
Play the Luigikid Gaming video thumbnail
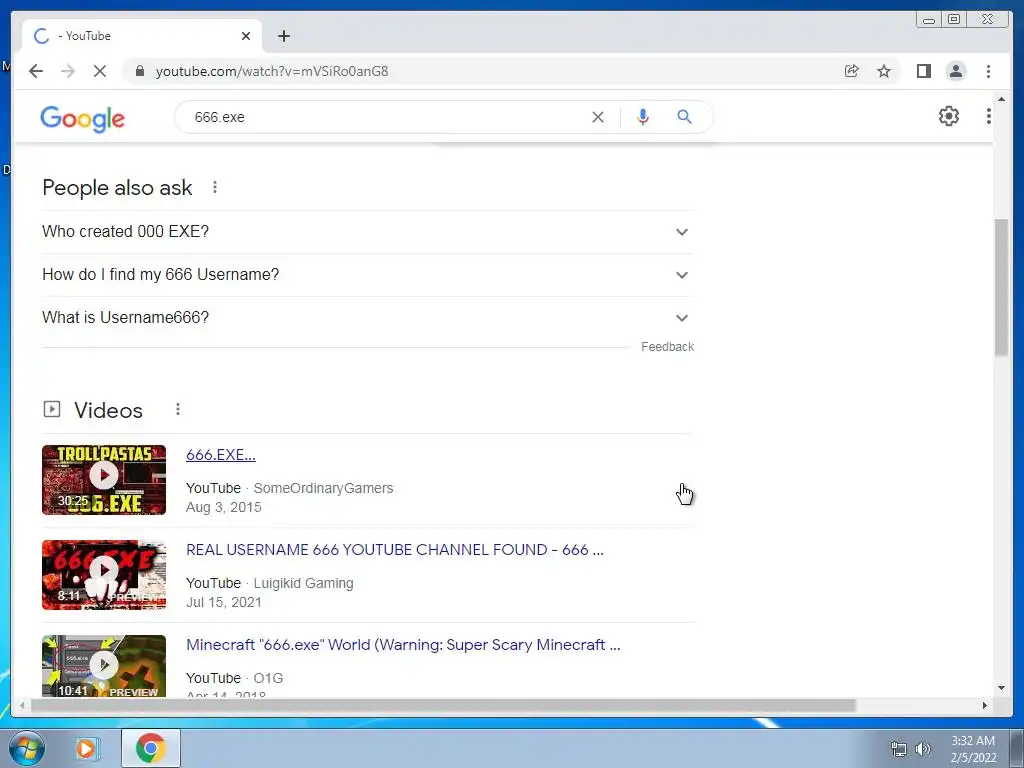pyautogui.click(x=104, y=575)
